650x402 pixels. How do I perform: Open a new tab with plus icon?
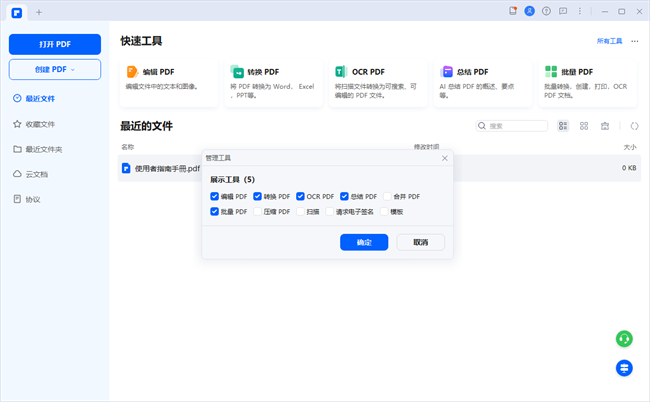[39, 12]
